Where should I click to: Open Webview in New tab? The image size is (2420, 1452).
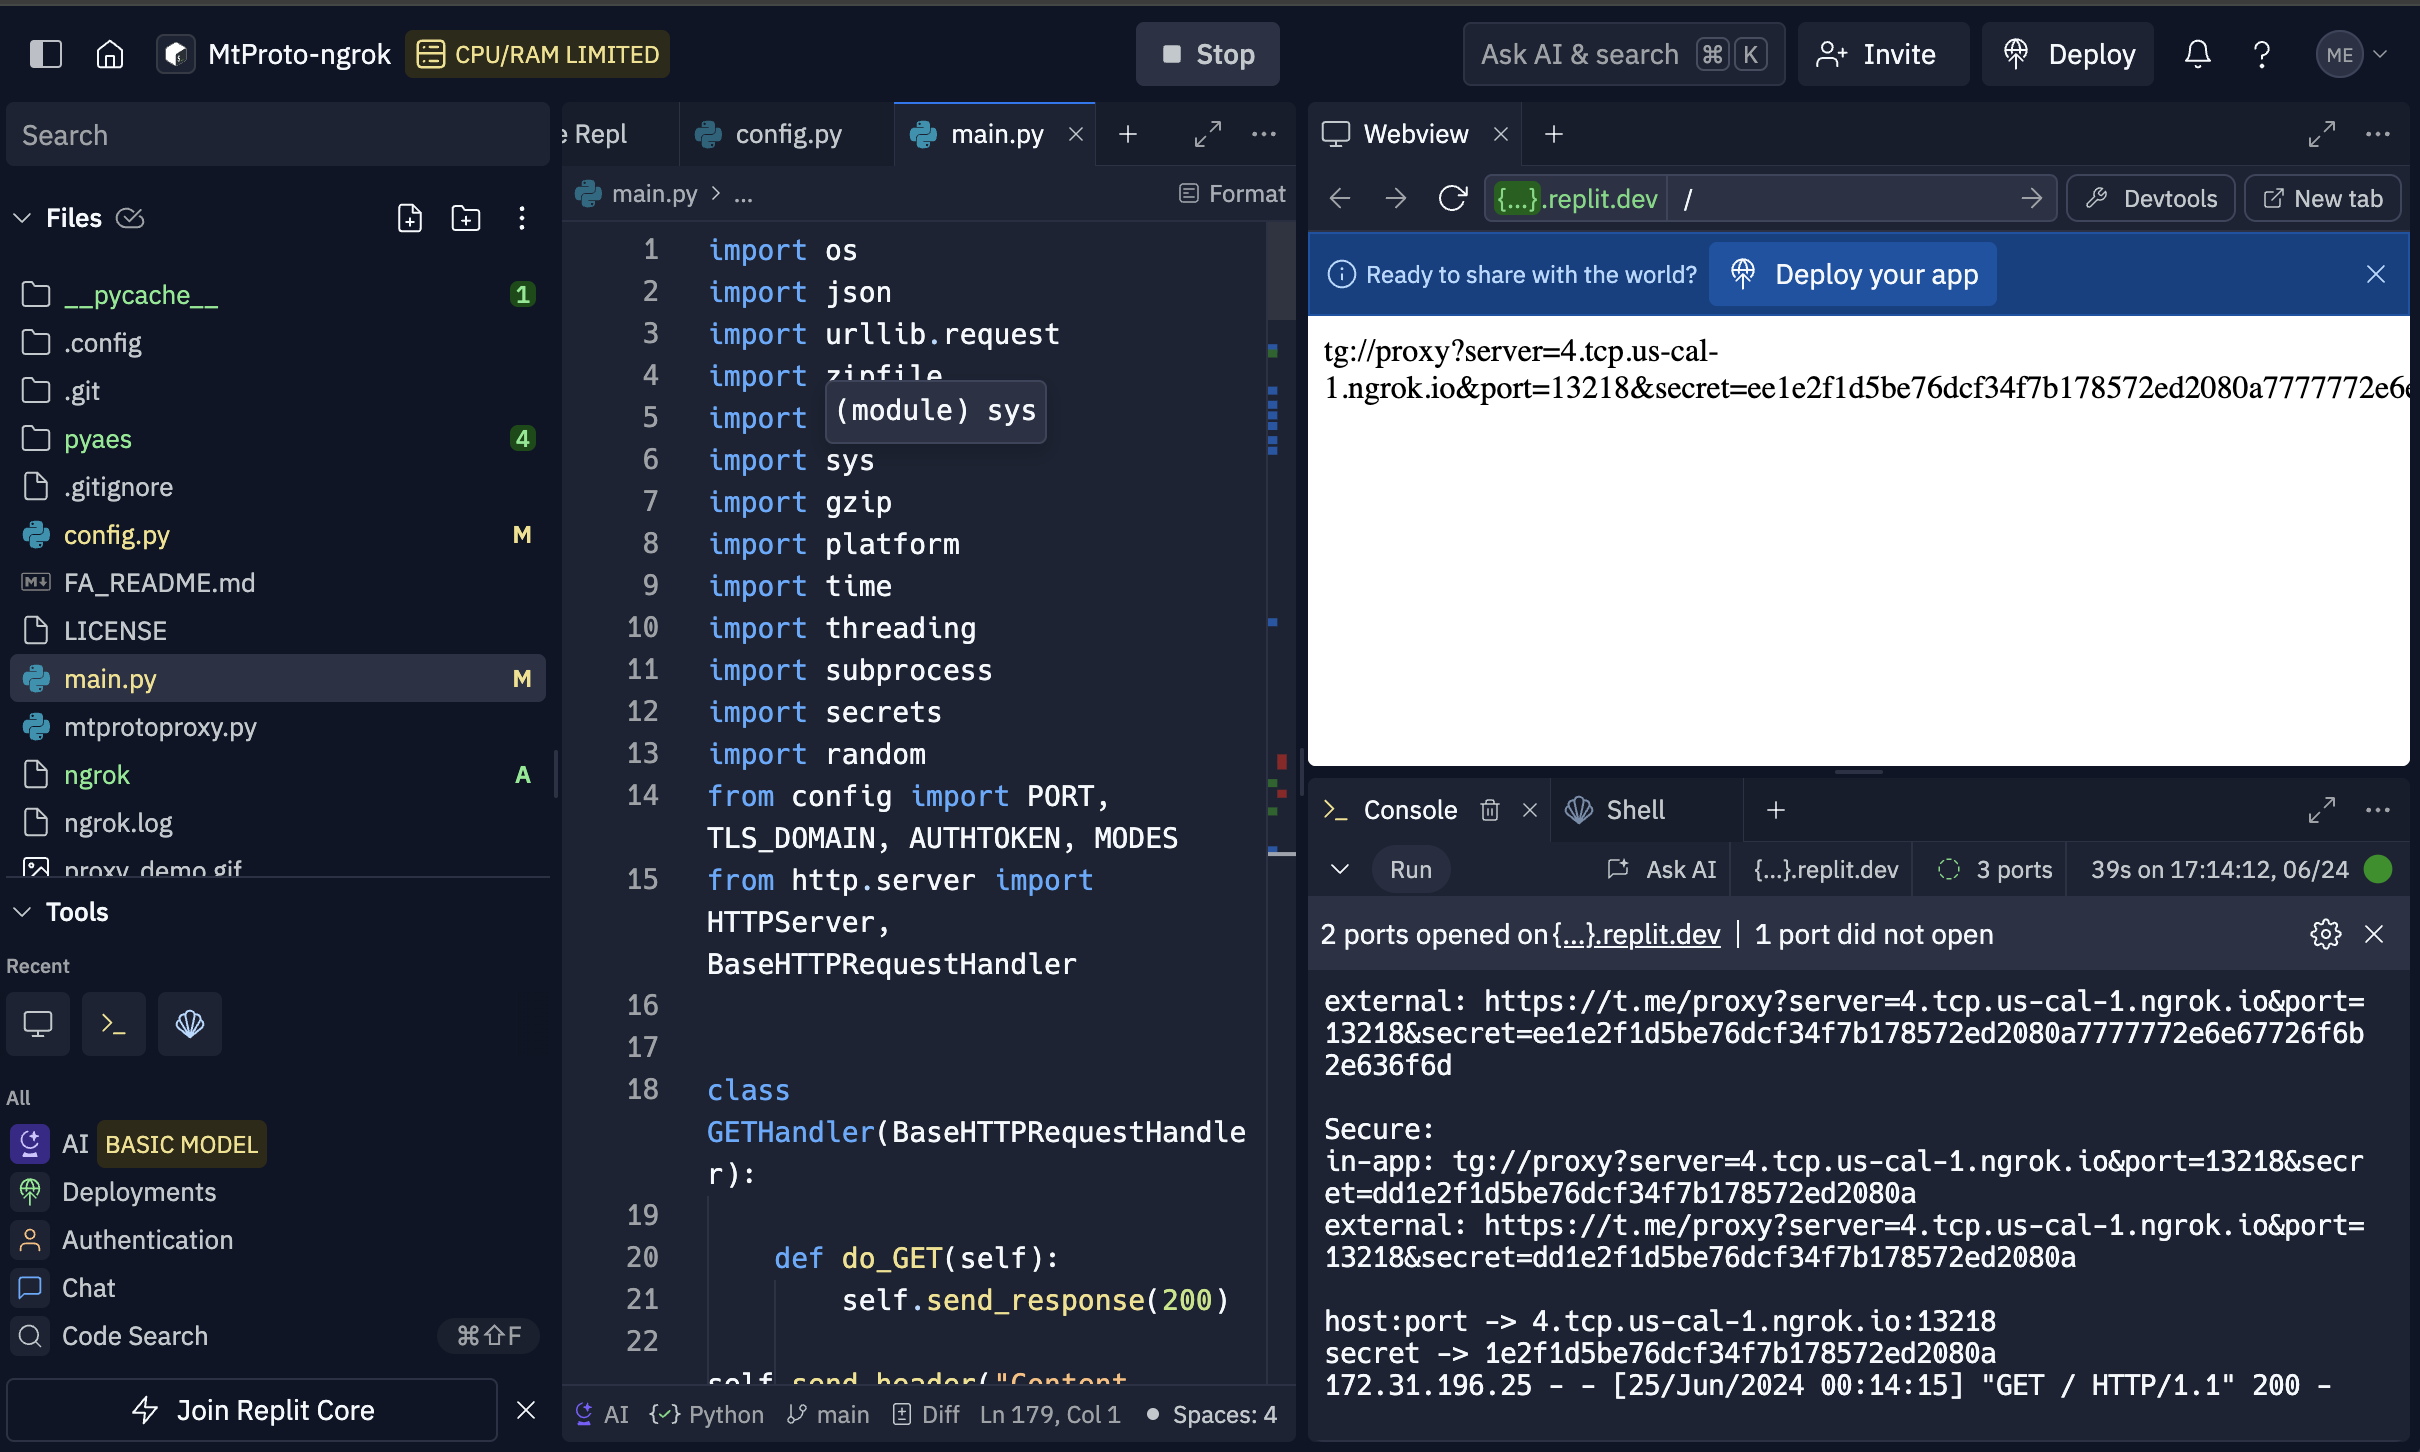pos(2323,199)
